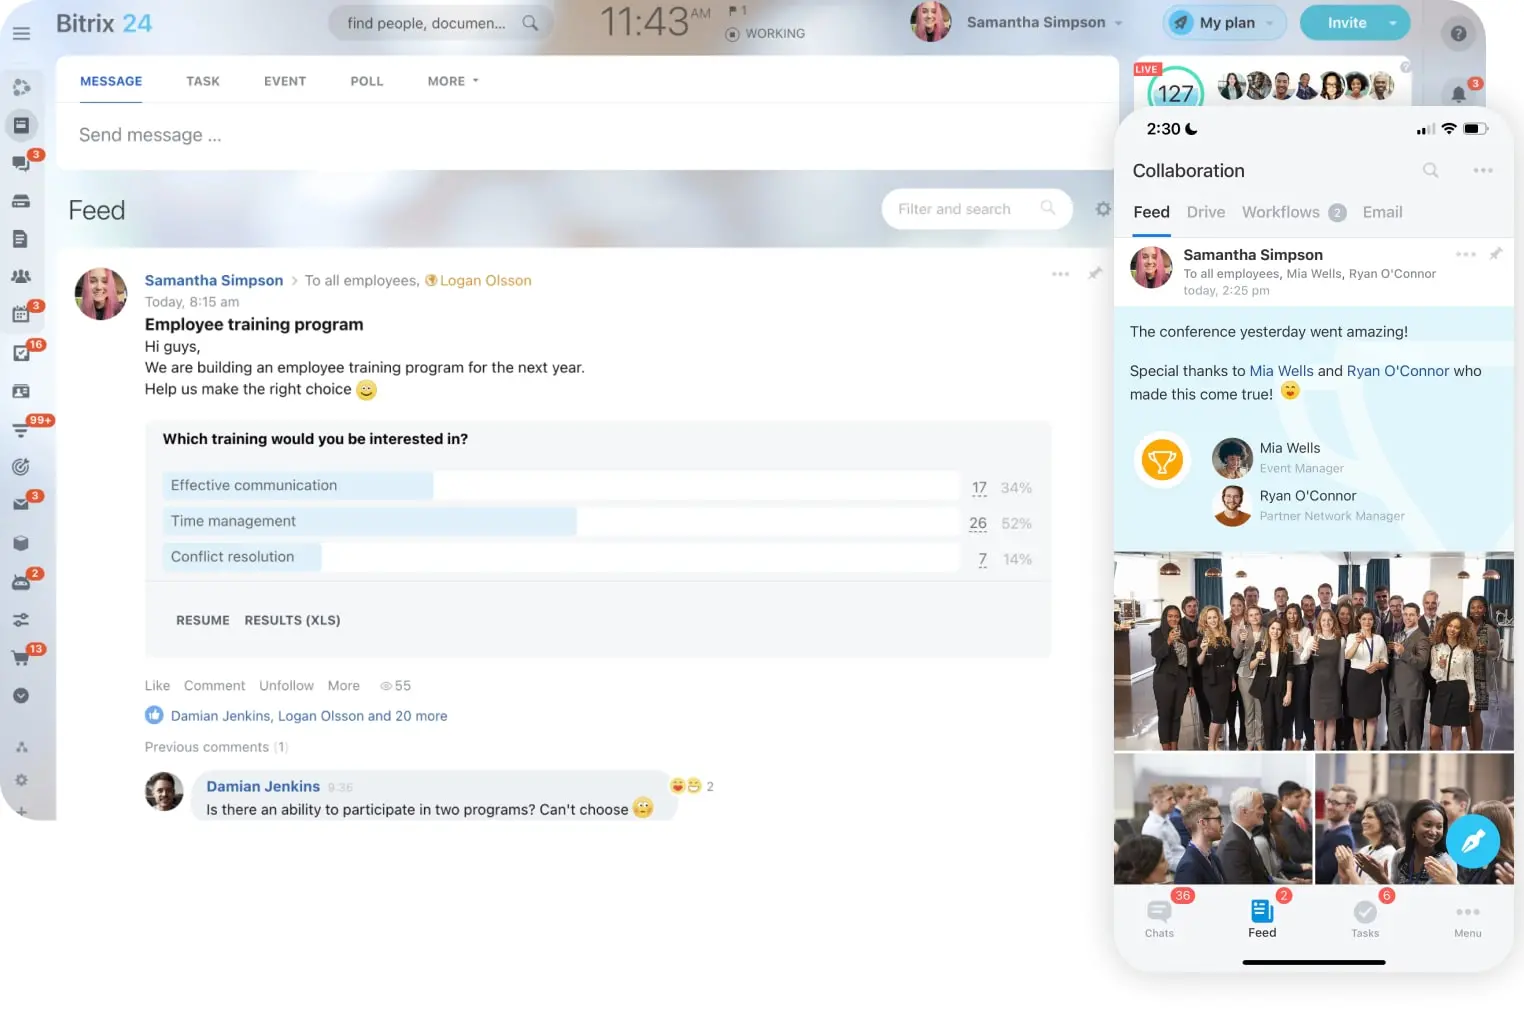1524x1014 pixels.
Task: Pin Employee training program post
Action: pos(1095,273)
